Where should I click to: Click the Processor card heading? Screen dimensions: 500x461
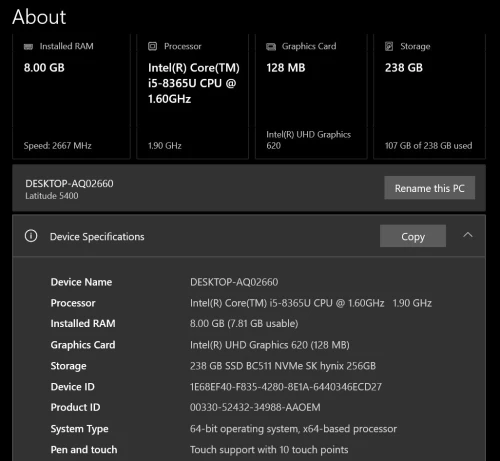(x=183, y=46)
